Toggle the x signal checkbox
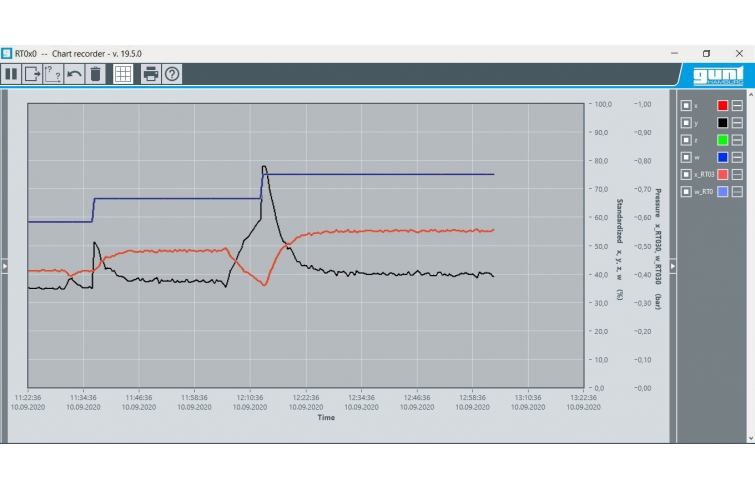Image resolution: width=755 pixels, height=488 pixels. [x=686, y=105]
